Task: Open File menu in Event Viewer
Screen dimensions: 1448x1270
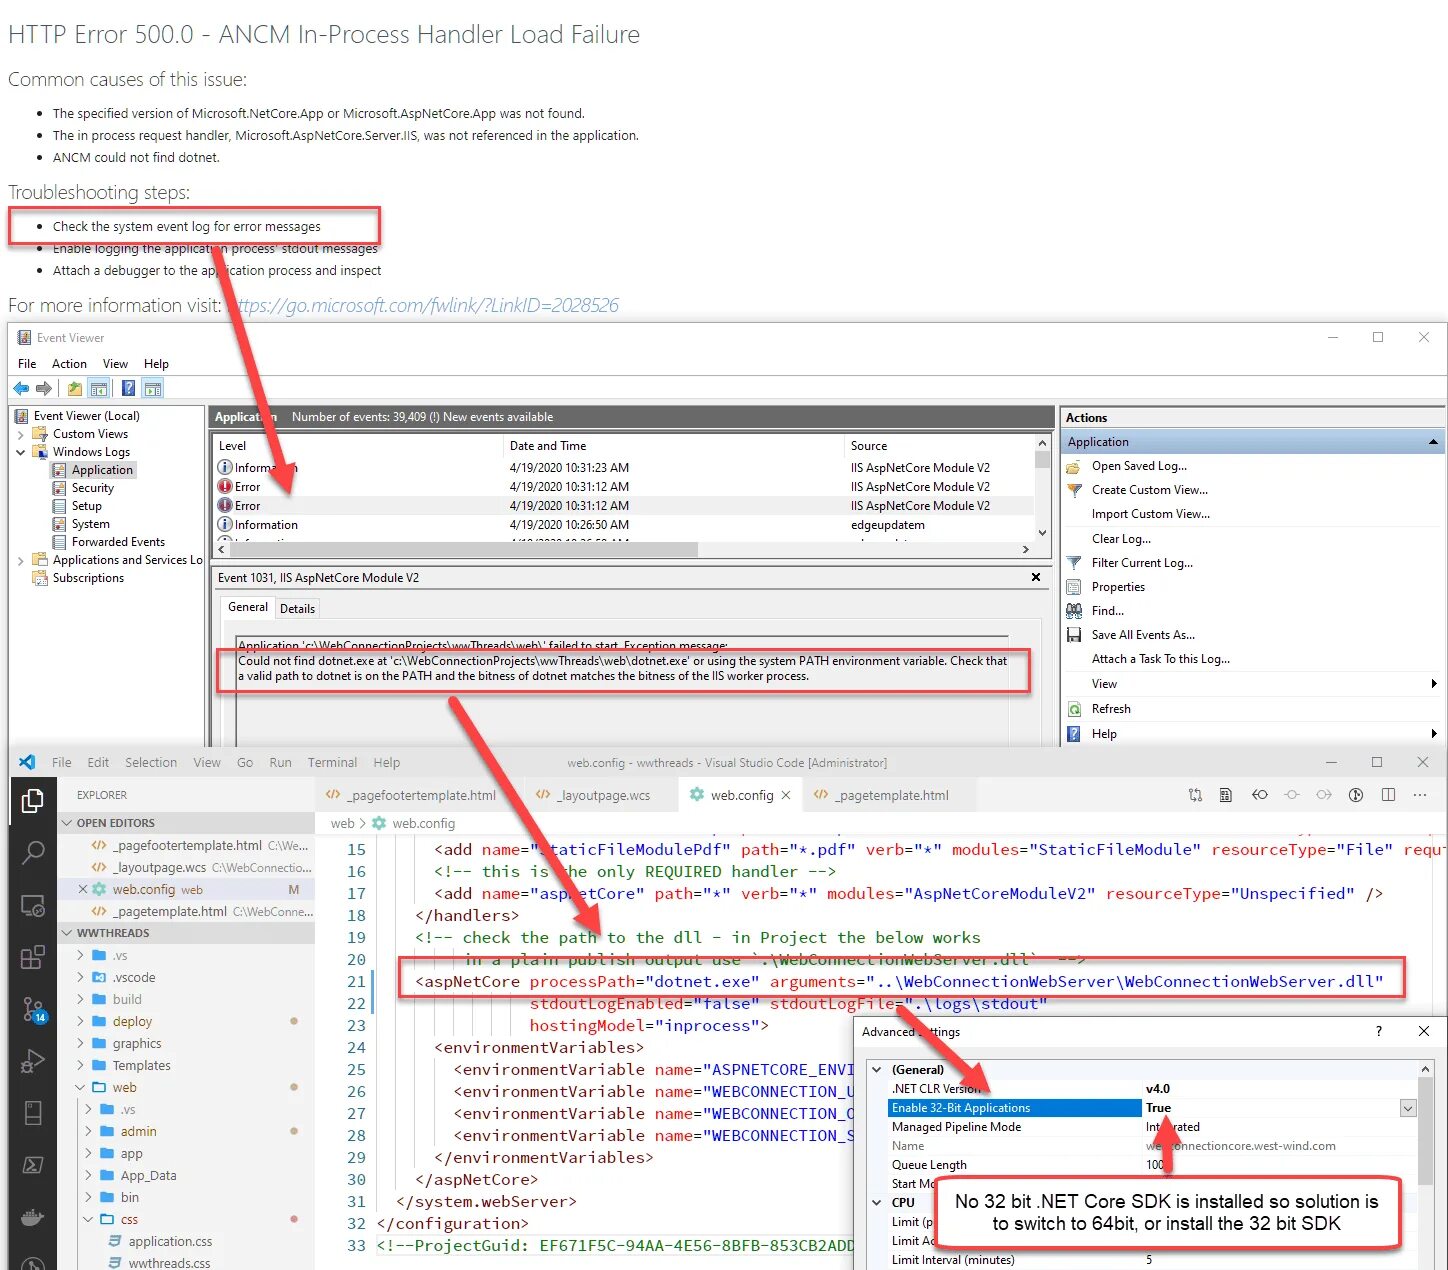Action: coord(27,364)
